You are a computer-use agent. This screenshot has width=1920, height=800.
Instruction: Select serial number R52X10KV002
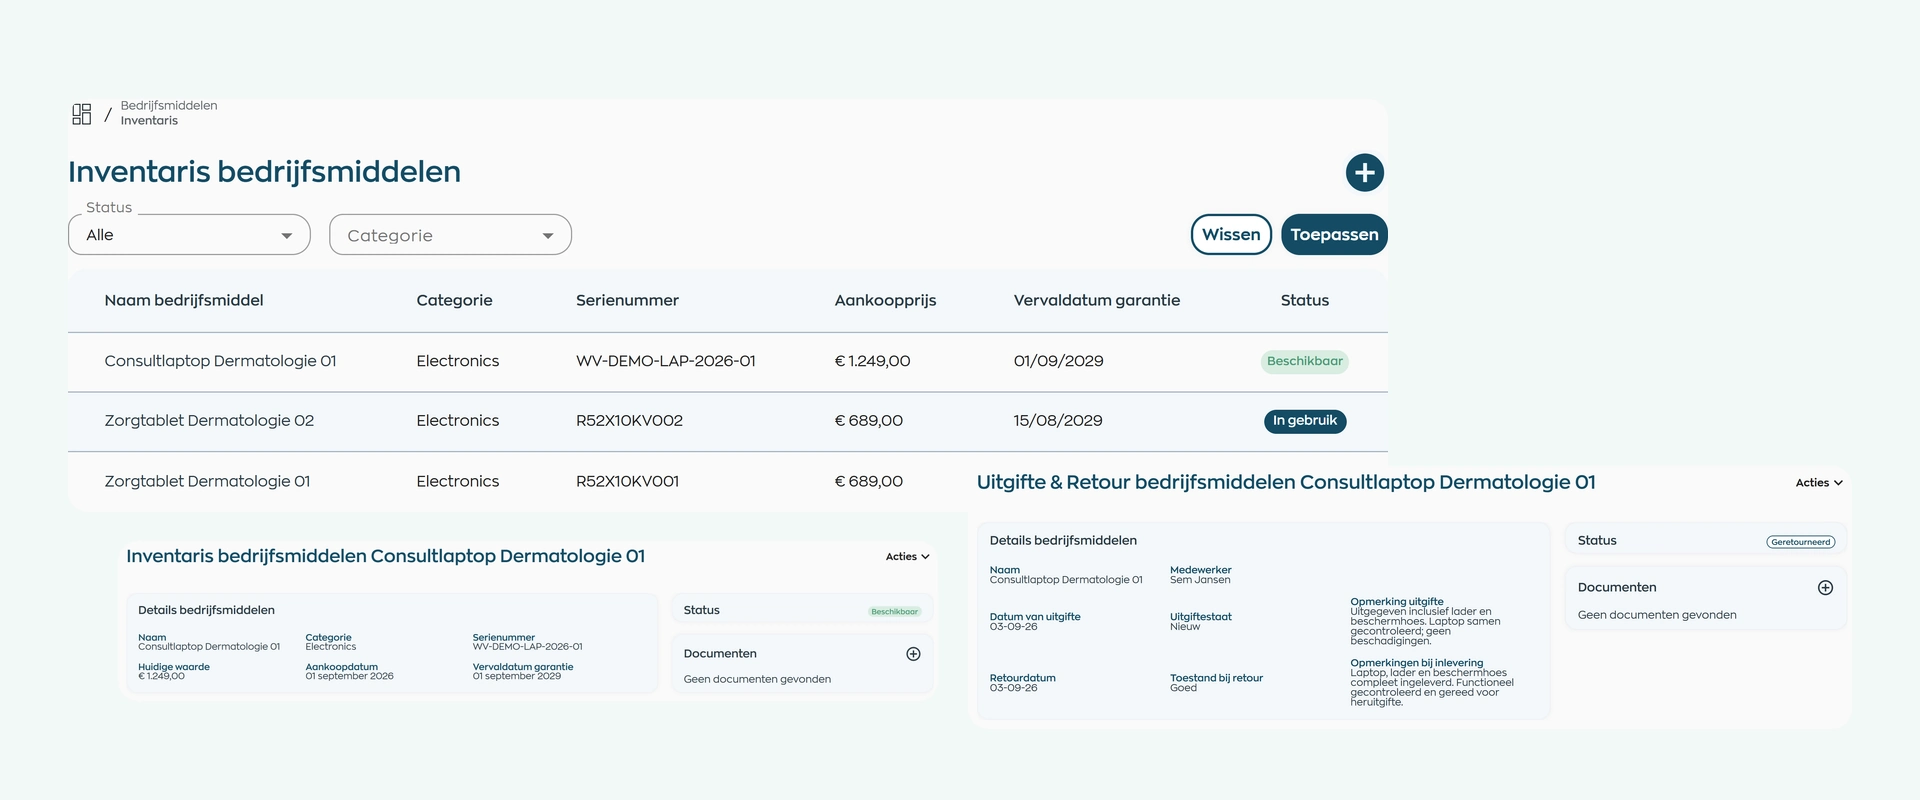tap(629, 421)
